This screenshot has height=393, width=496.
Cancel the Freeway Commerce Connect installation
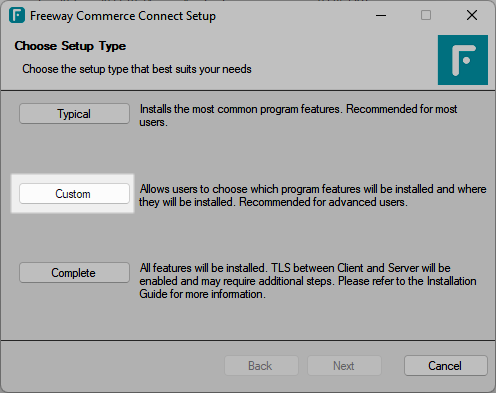coord(446,366)
